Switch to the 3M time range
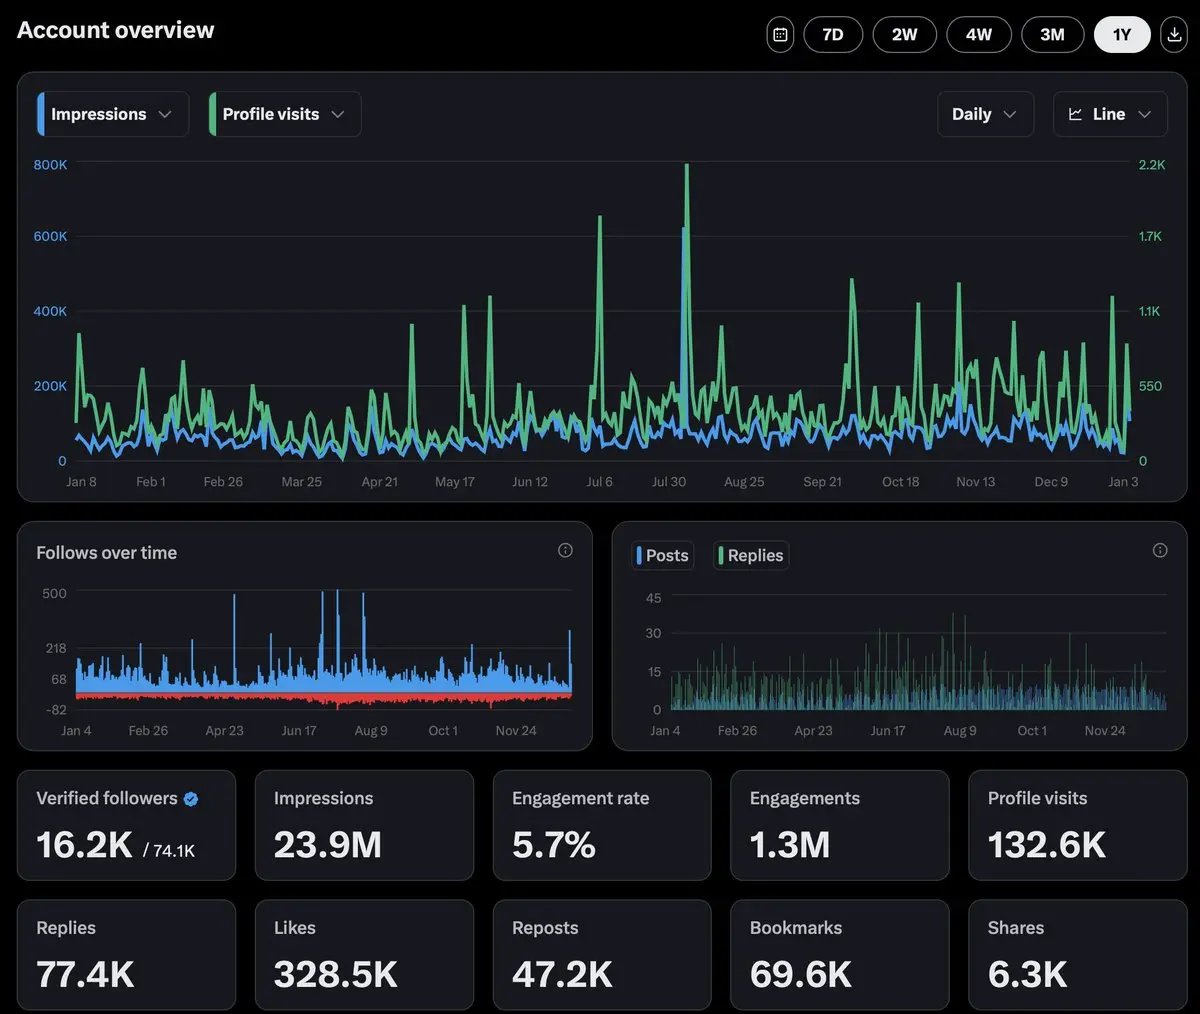This screenshot has height=1014, width=1200. tap(1052, 35)
